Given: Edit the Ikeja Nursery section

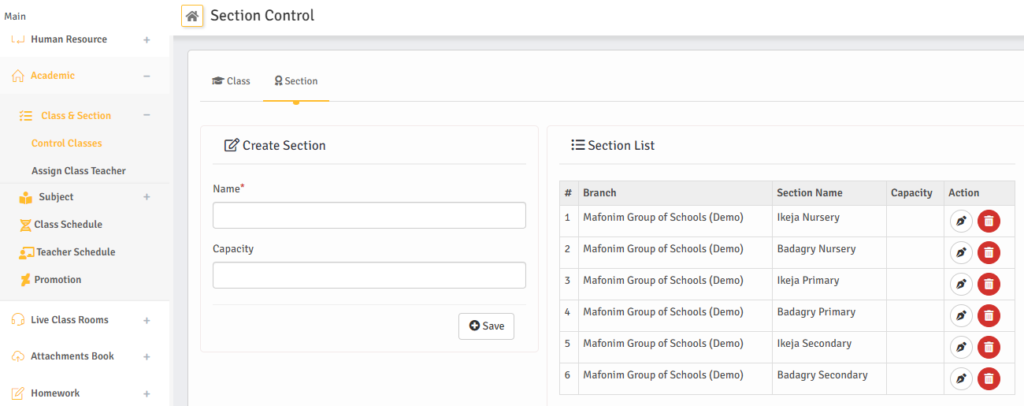Looking at the screenshot, I should 961,221.
